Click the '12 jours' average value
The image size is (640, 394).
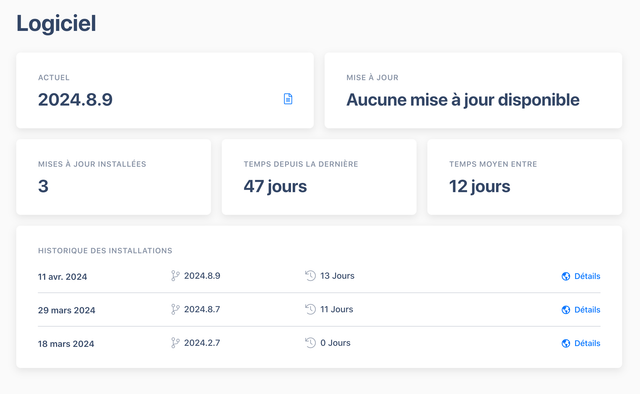pos(480,187)
